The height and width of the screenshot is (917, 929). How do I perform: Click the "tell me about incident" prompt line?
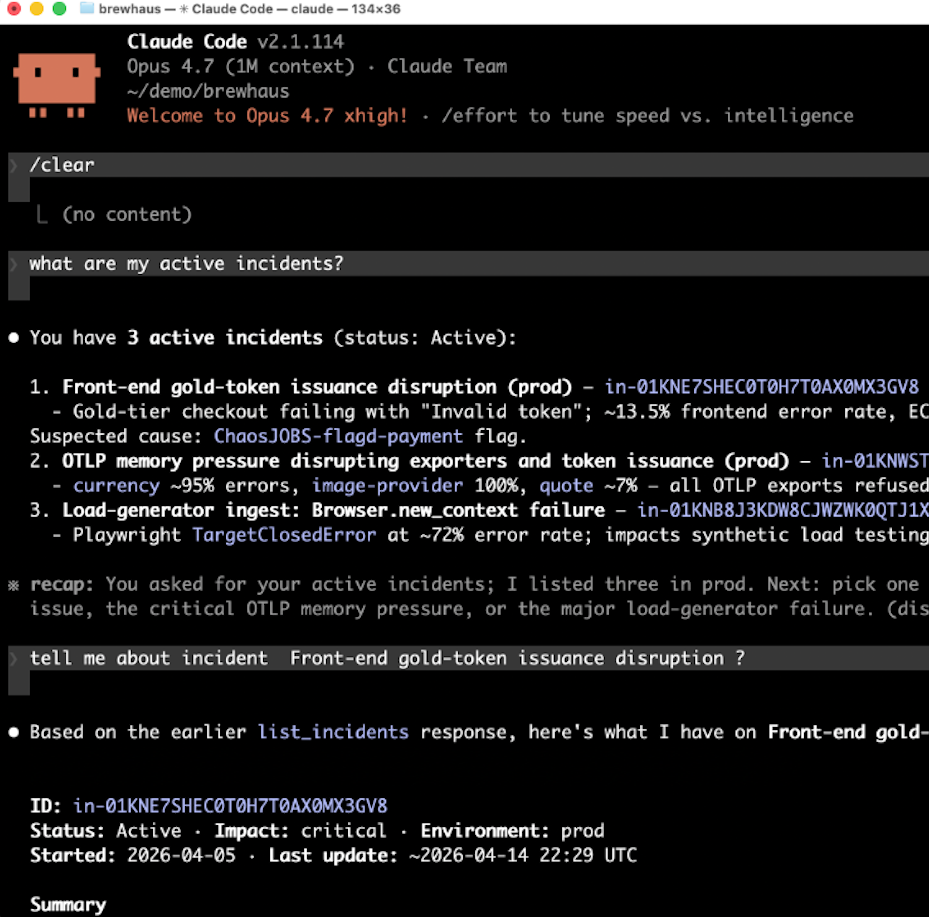pos(386,658)
